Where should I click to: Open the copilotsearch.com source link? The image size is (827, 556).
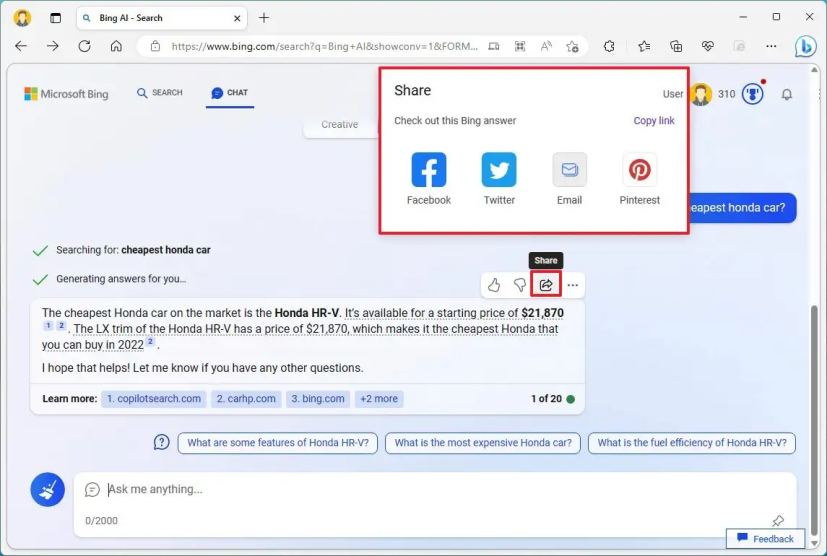[x=153, y=399]
